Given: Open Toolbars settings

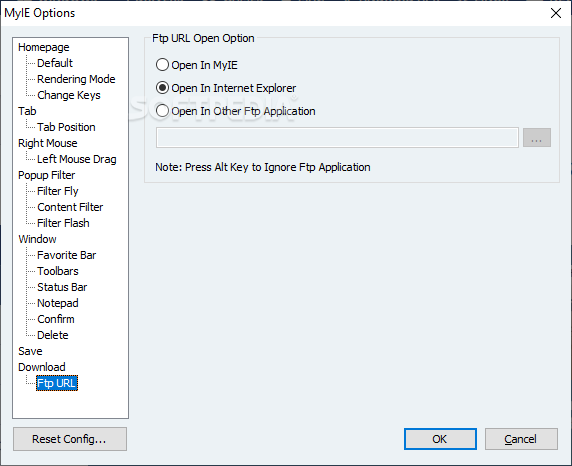Looking at the screenshot, I should [58, 271].
